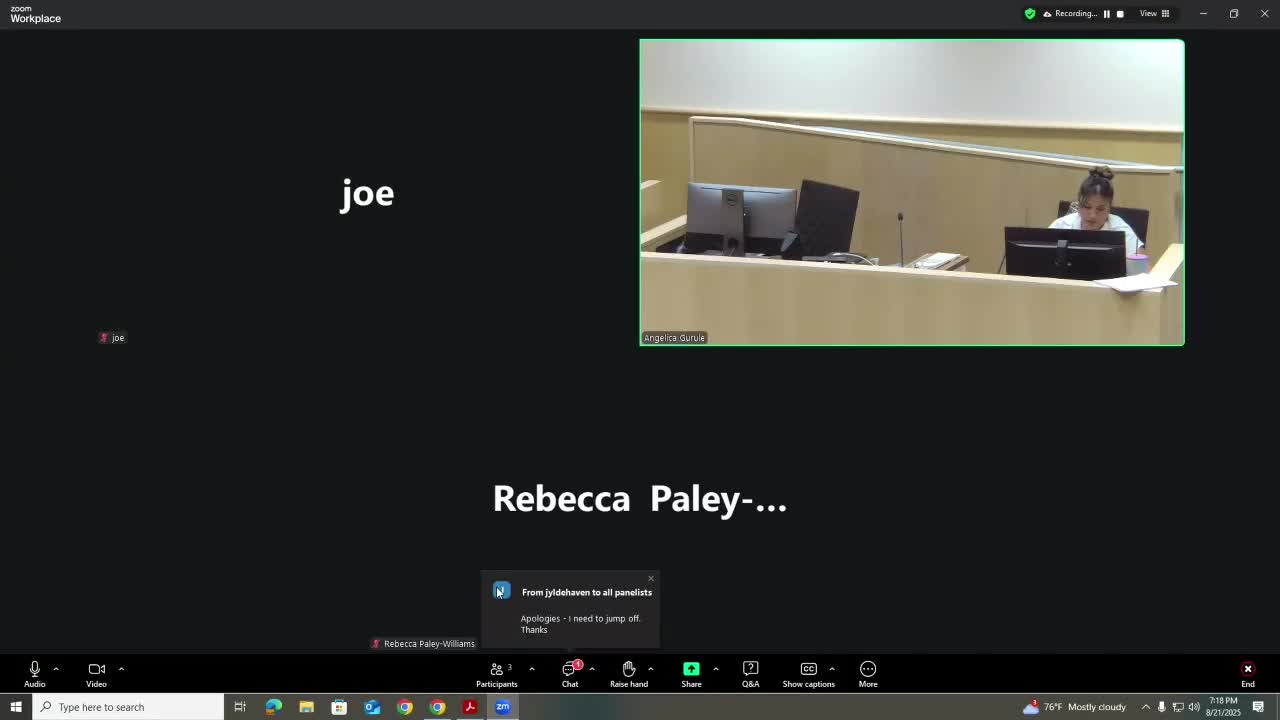
Task: Expand the Audio options caret
Action: coord(56,669)
